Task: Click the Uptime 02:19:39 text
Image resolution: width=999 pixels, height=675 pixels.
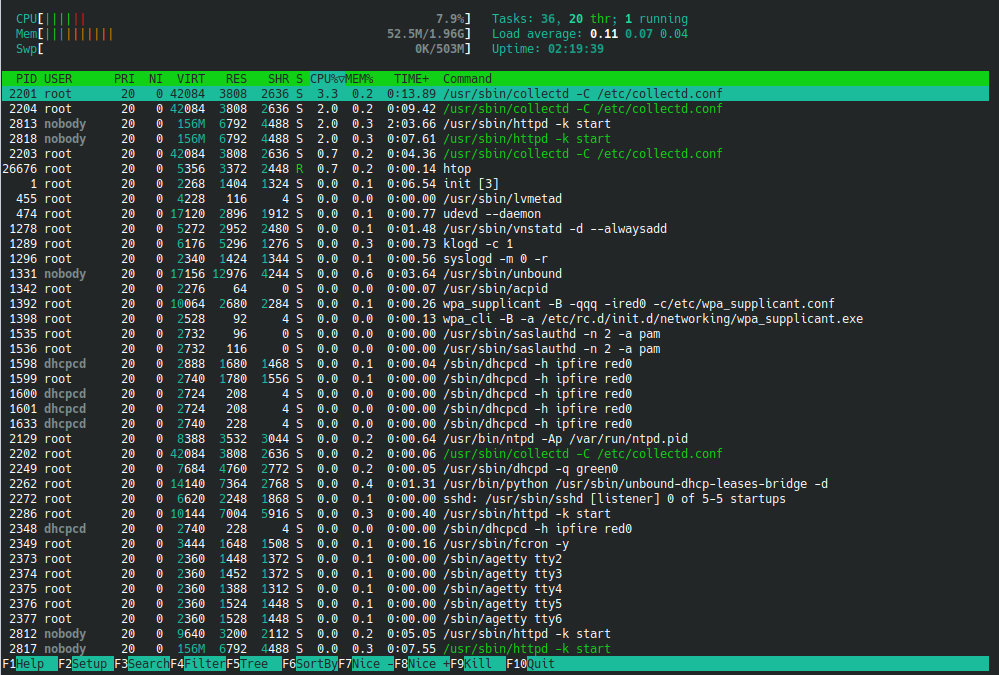Action: 547,48
